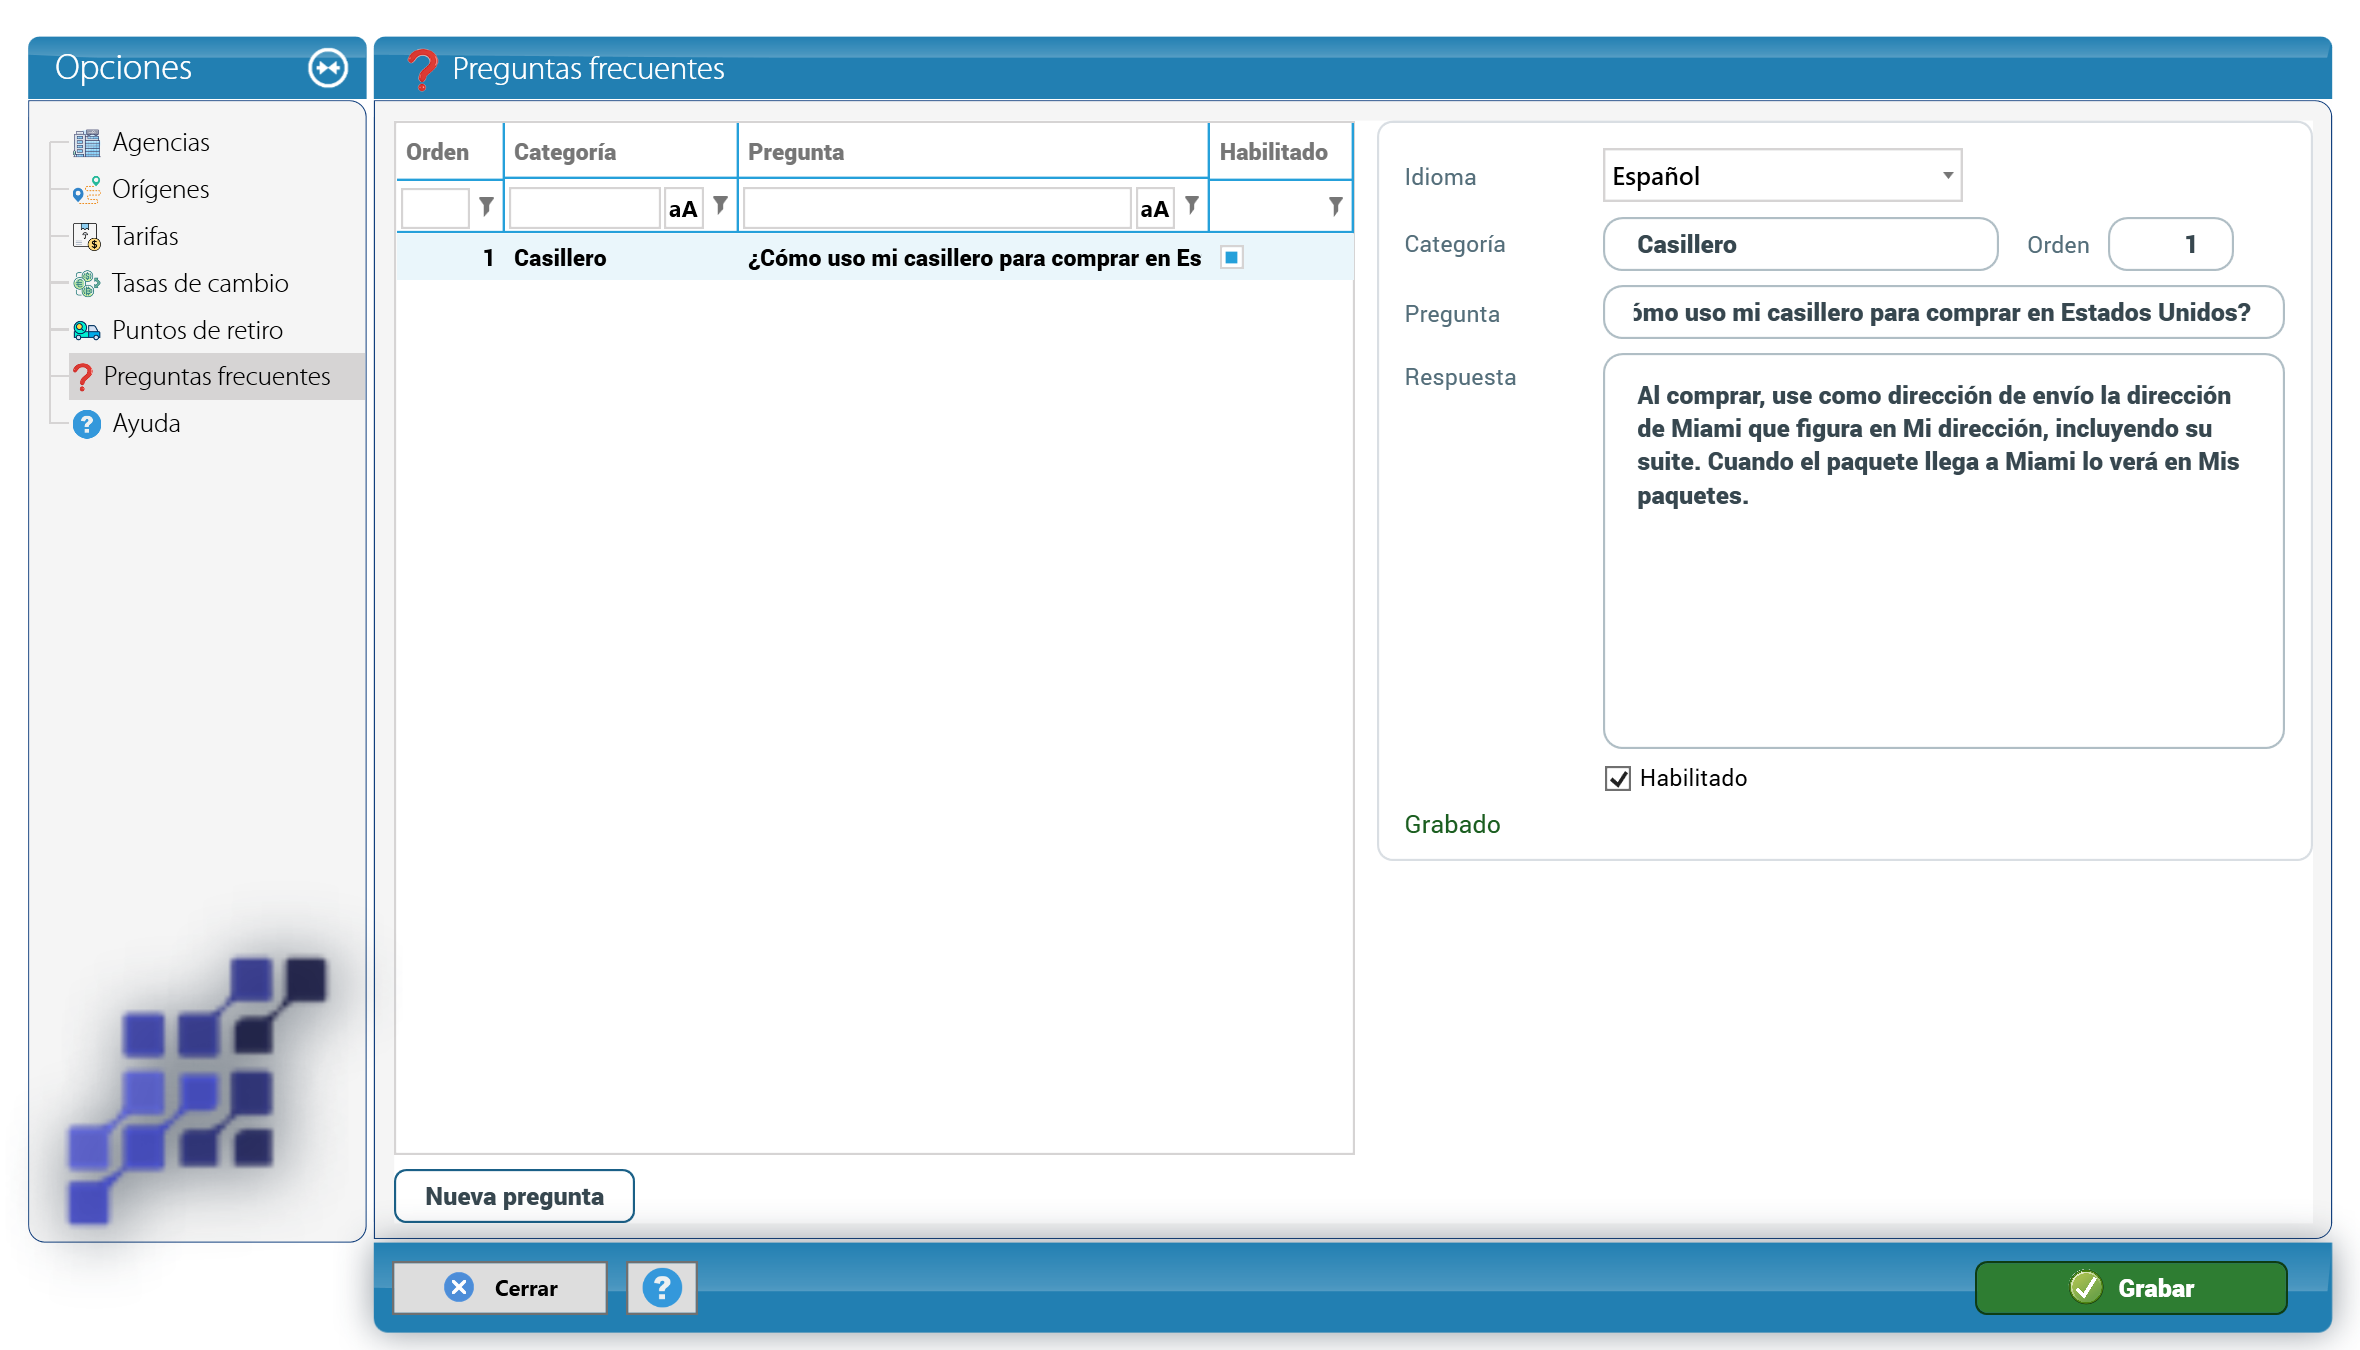Click the Tarifas document icon
The height and width of the screenshot is (1350, 2360).
coord(87,237)
